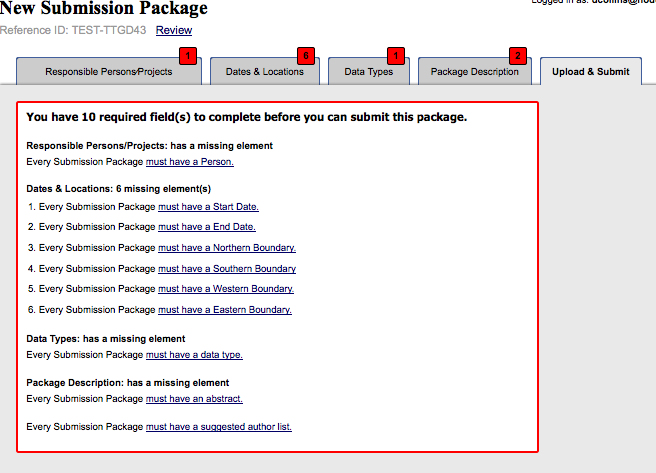Image resolution: width=656 pixels, height=473 pixels.
Task: Click the 'Reference ID: TEST-TTGD43' text
Action: (73, 30)
